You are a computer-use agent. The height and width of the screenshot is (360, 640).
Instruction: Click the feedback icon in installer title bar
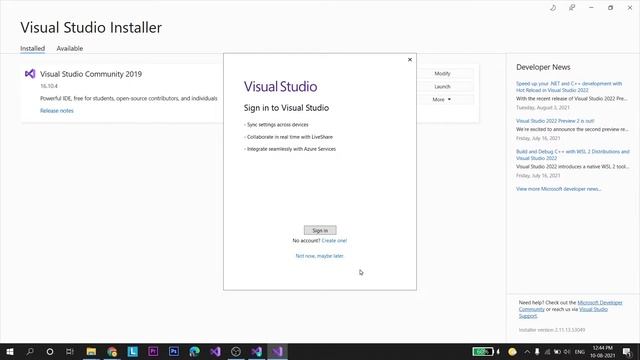click(x=572, y=8)
